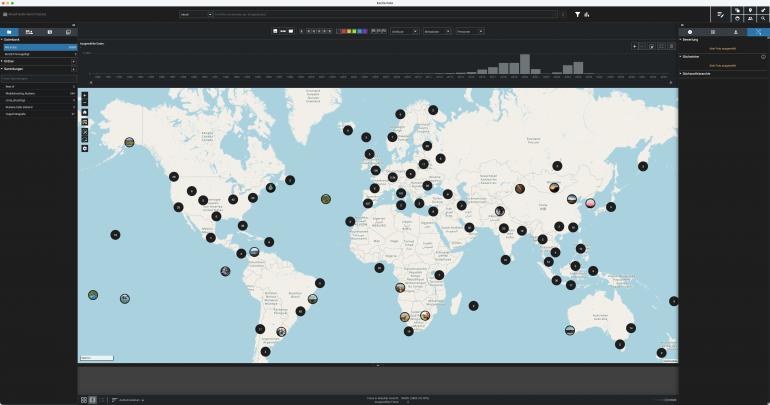Zoom in the map with the plus button
The image size is (770, 405).
pyautogui.click(x=84, y=95)
